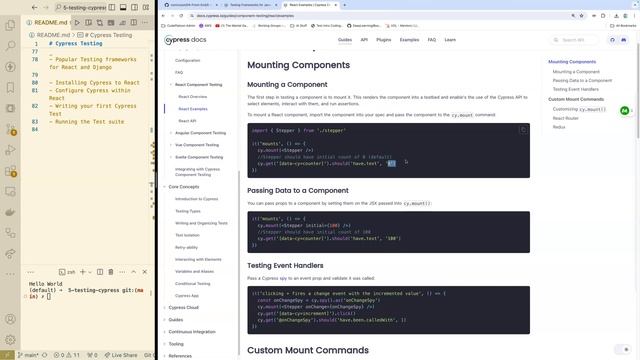The image size is (640, 360).
Task: Click Live Share in VS Code status bar
Action: (x=121, y=355)
